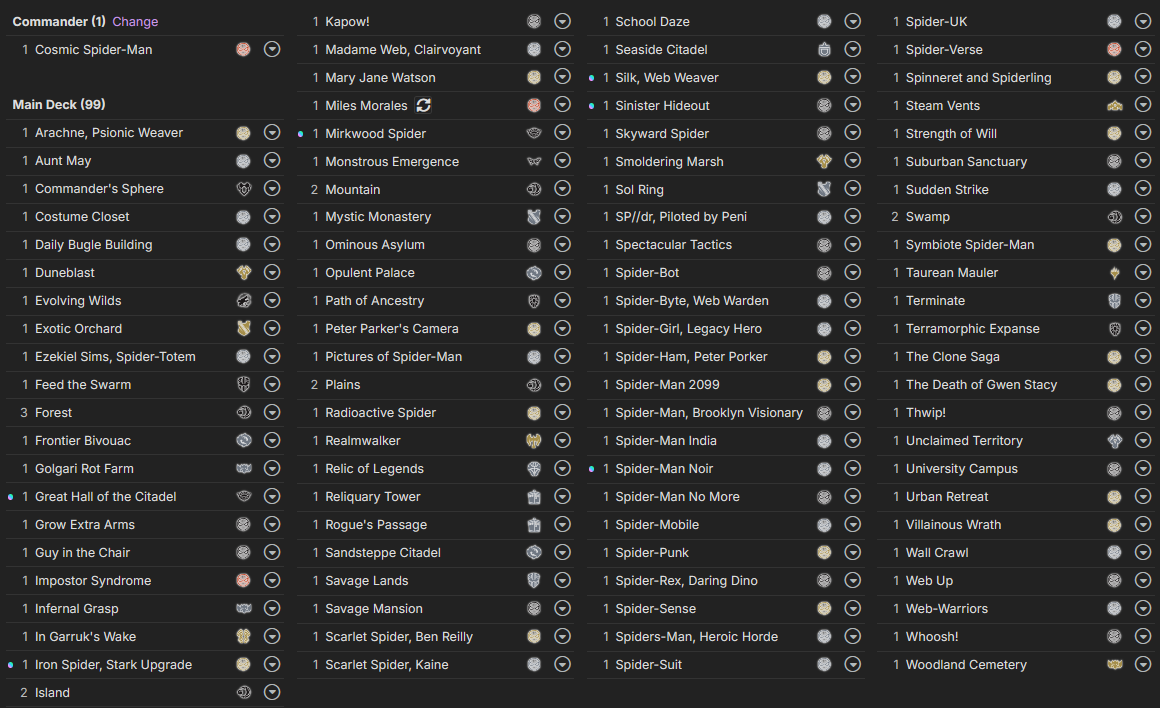
Task: Open the dropdown for Rogue's Passage
Action: click(x=563, y=524)
